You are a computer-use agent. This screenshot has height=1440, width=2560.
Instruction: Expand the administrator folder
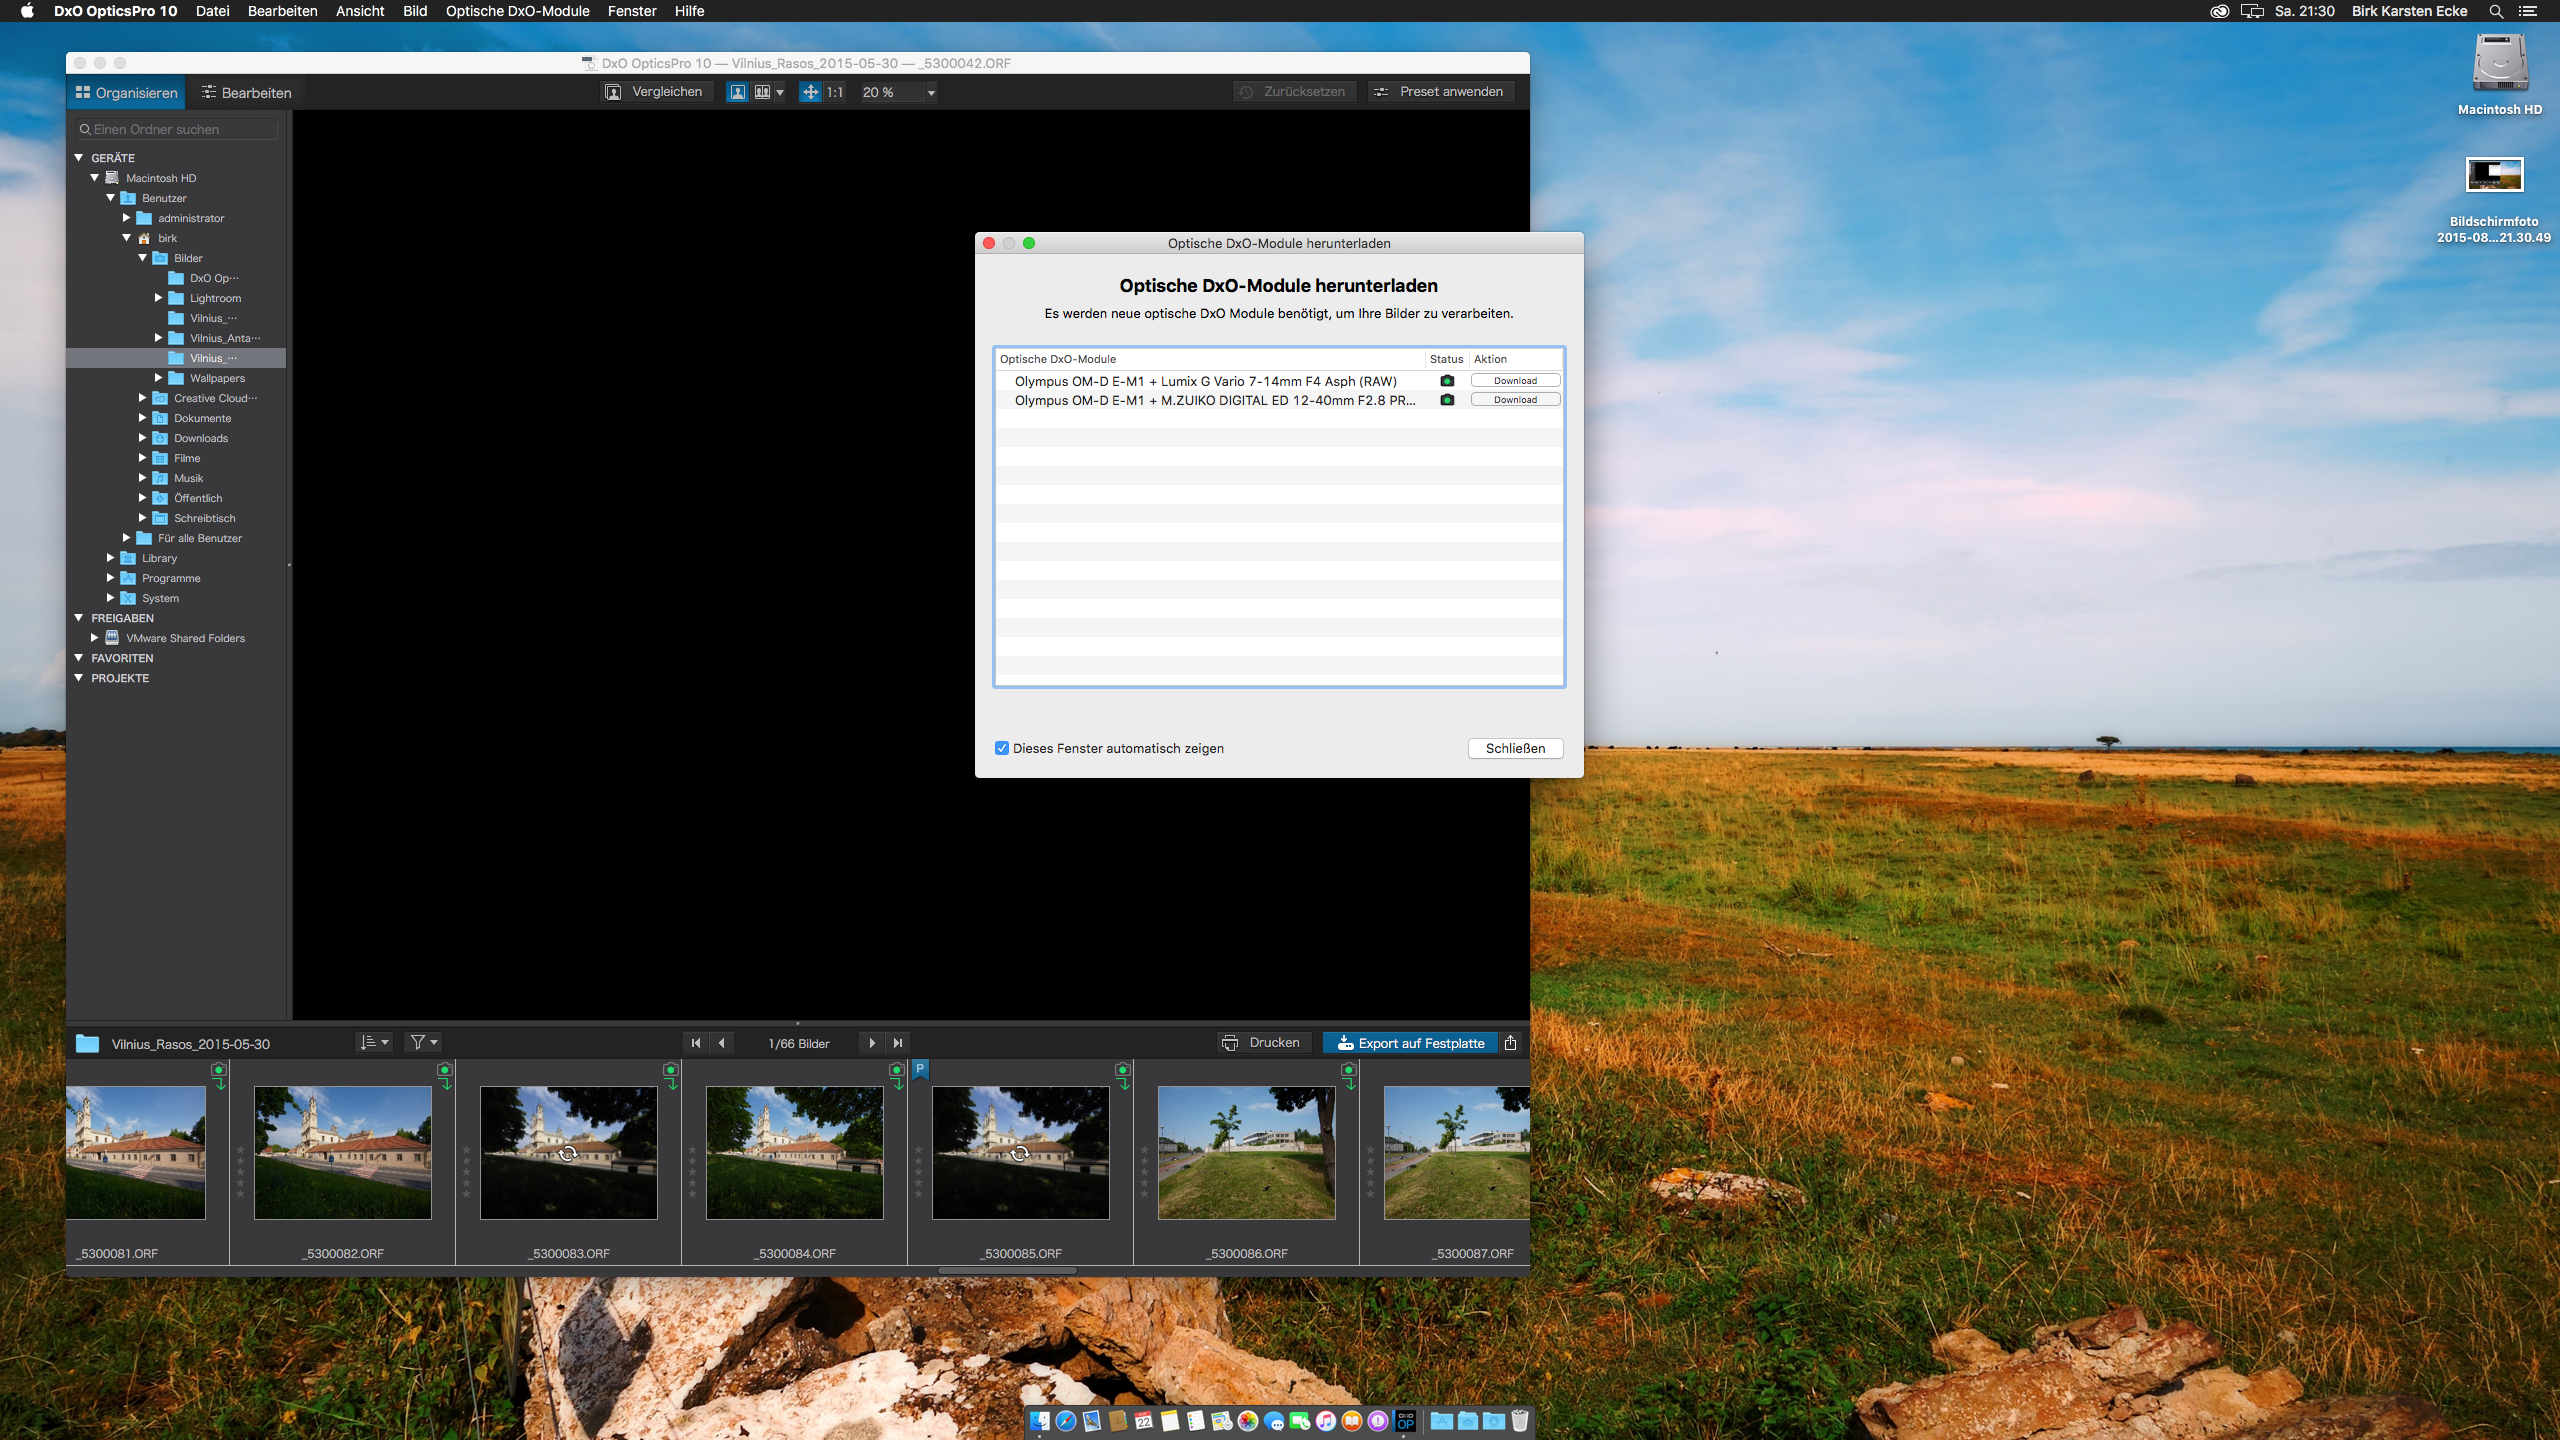[x=127, y=218]
